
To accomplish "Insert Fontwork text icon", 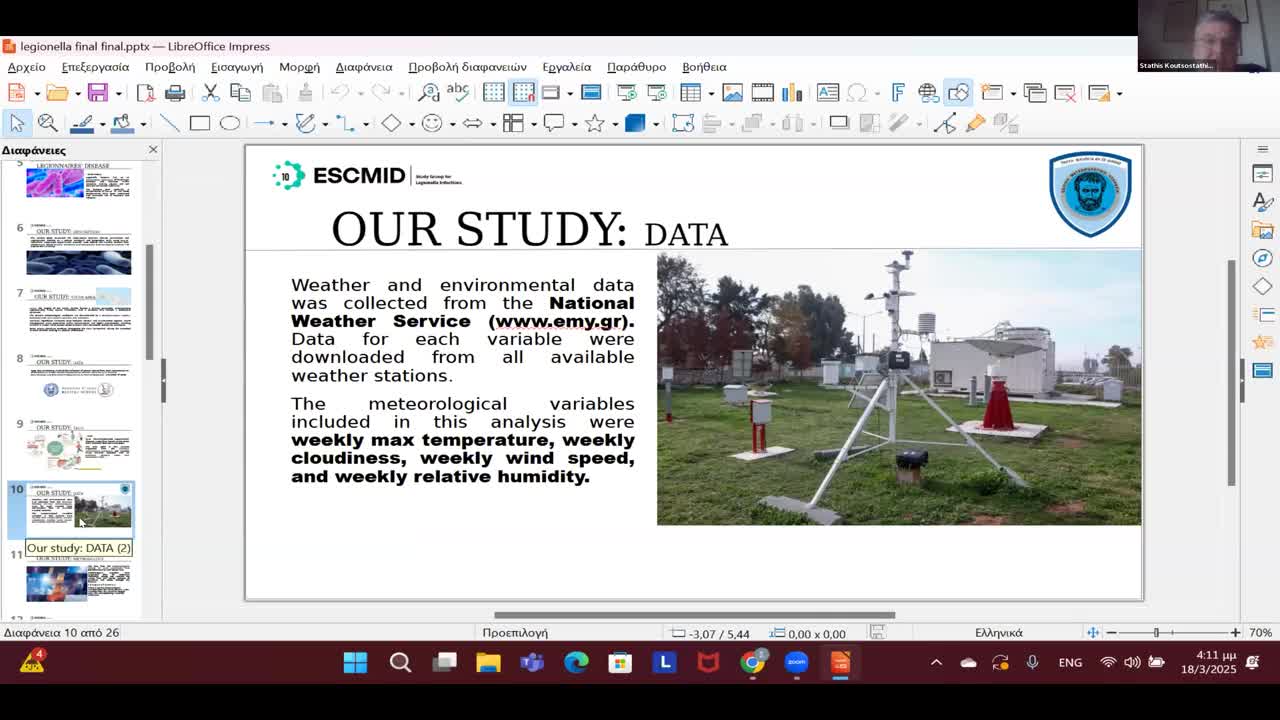I will click(898, 93).
